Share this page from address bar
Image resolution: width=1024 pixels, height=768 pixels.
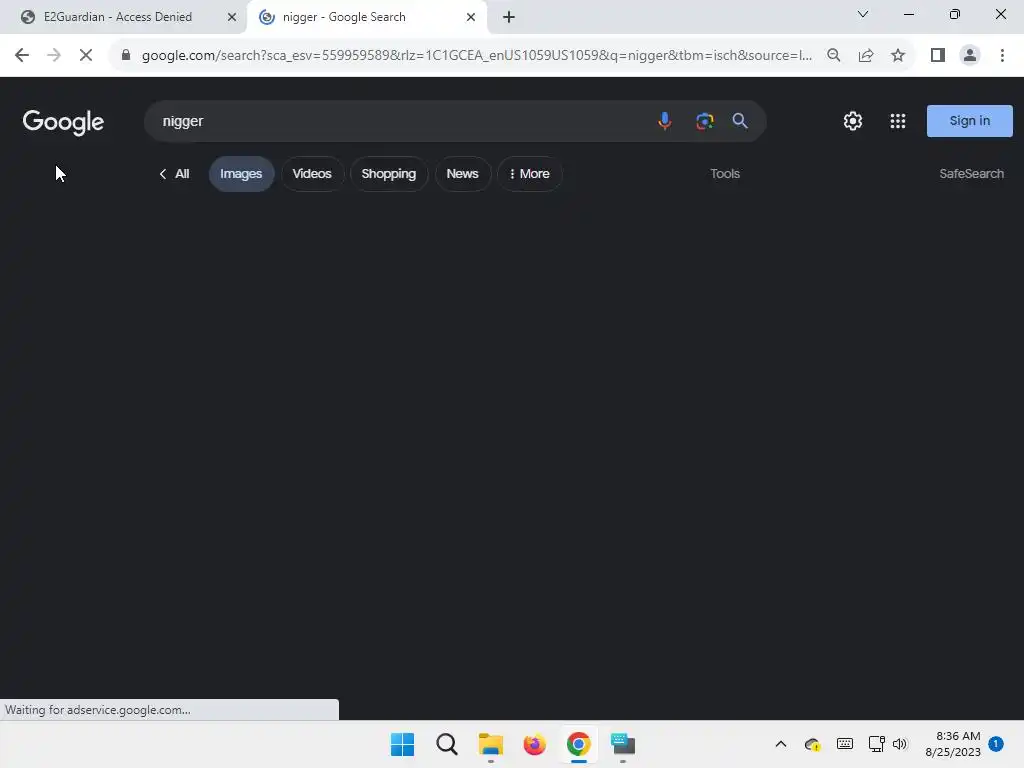coord(866,56)
